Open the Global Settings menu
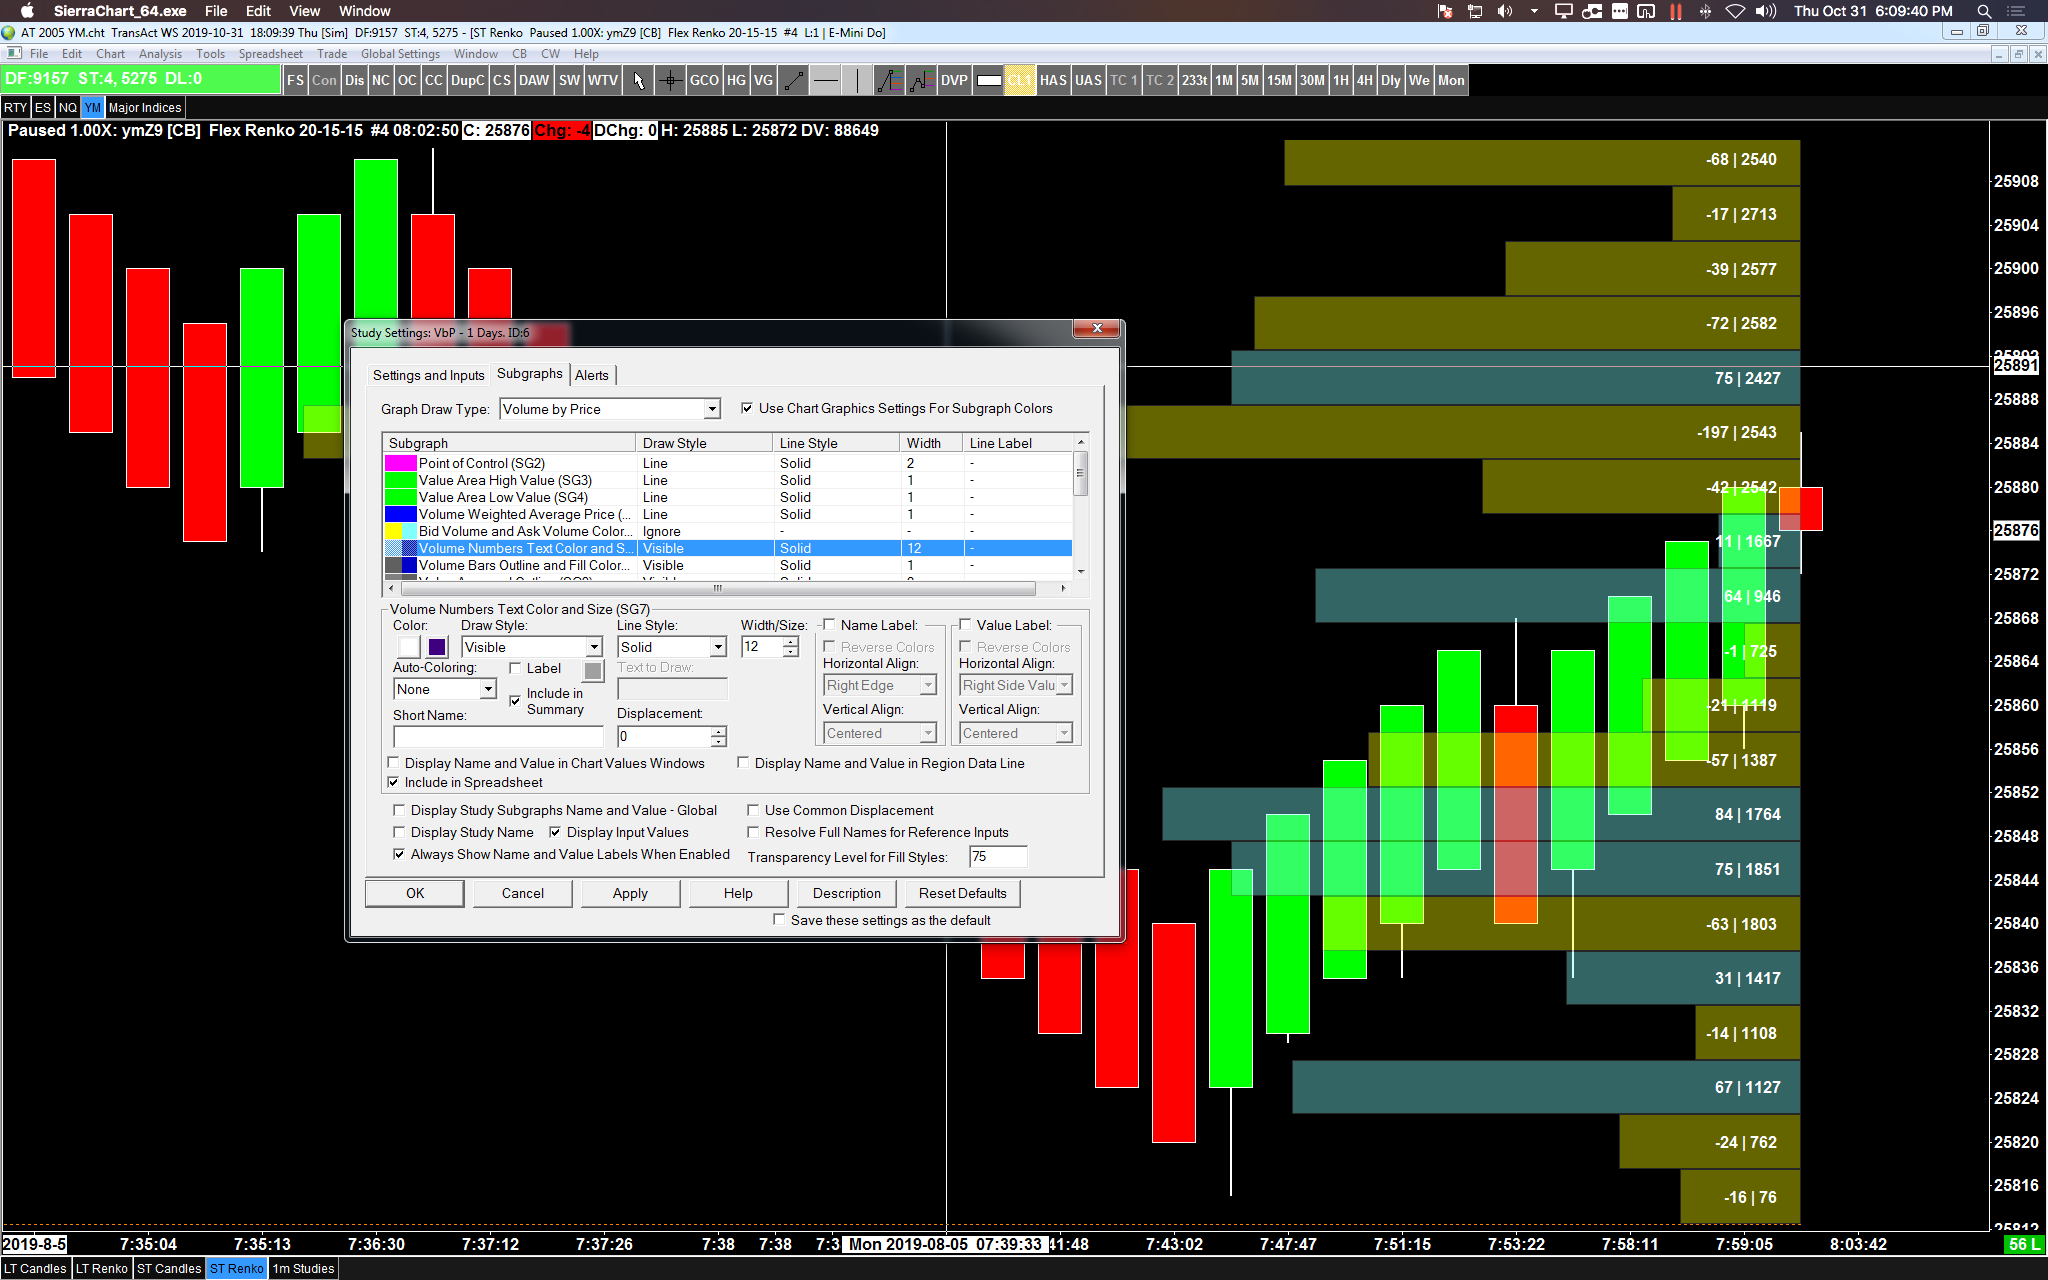Viewport: 2048px width, 1280px height. tap(400, 54)
